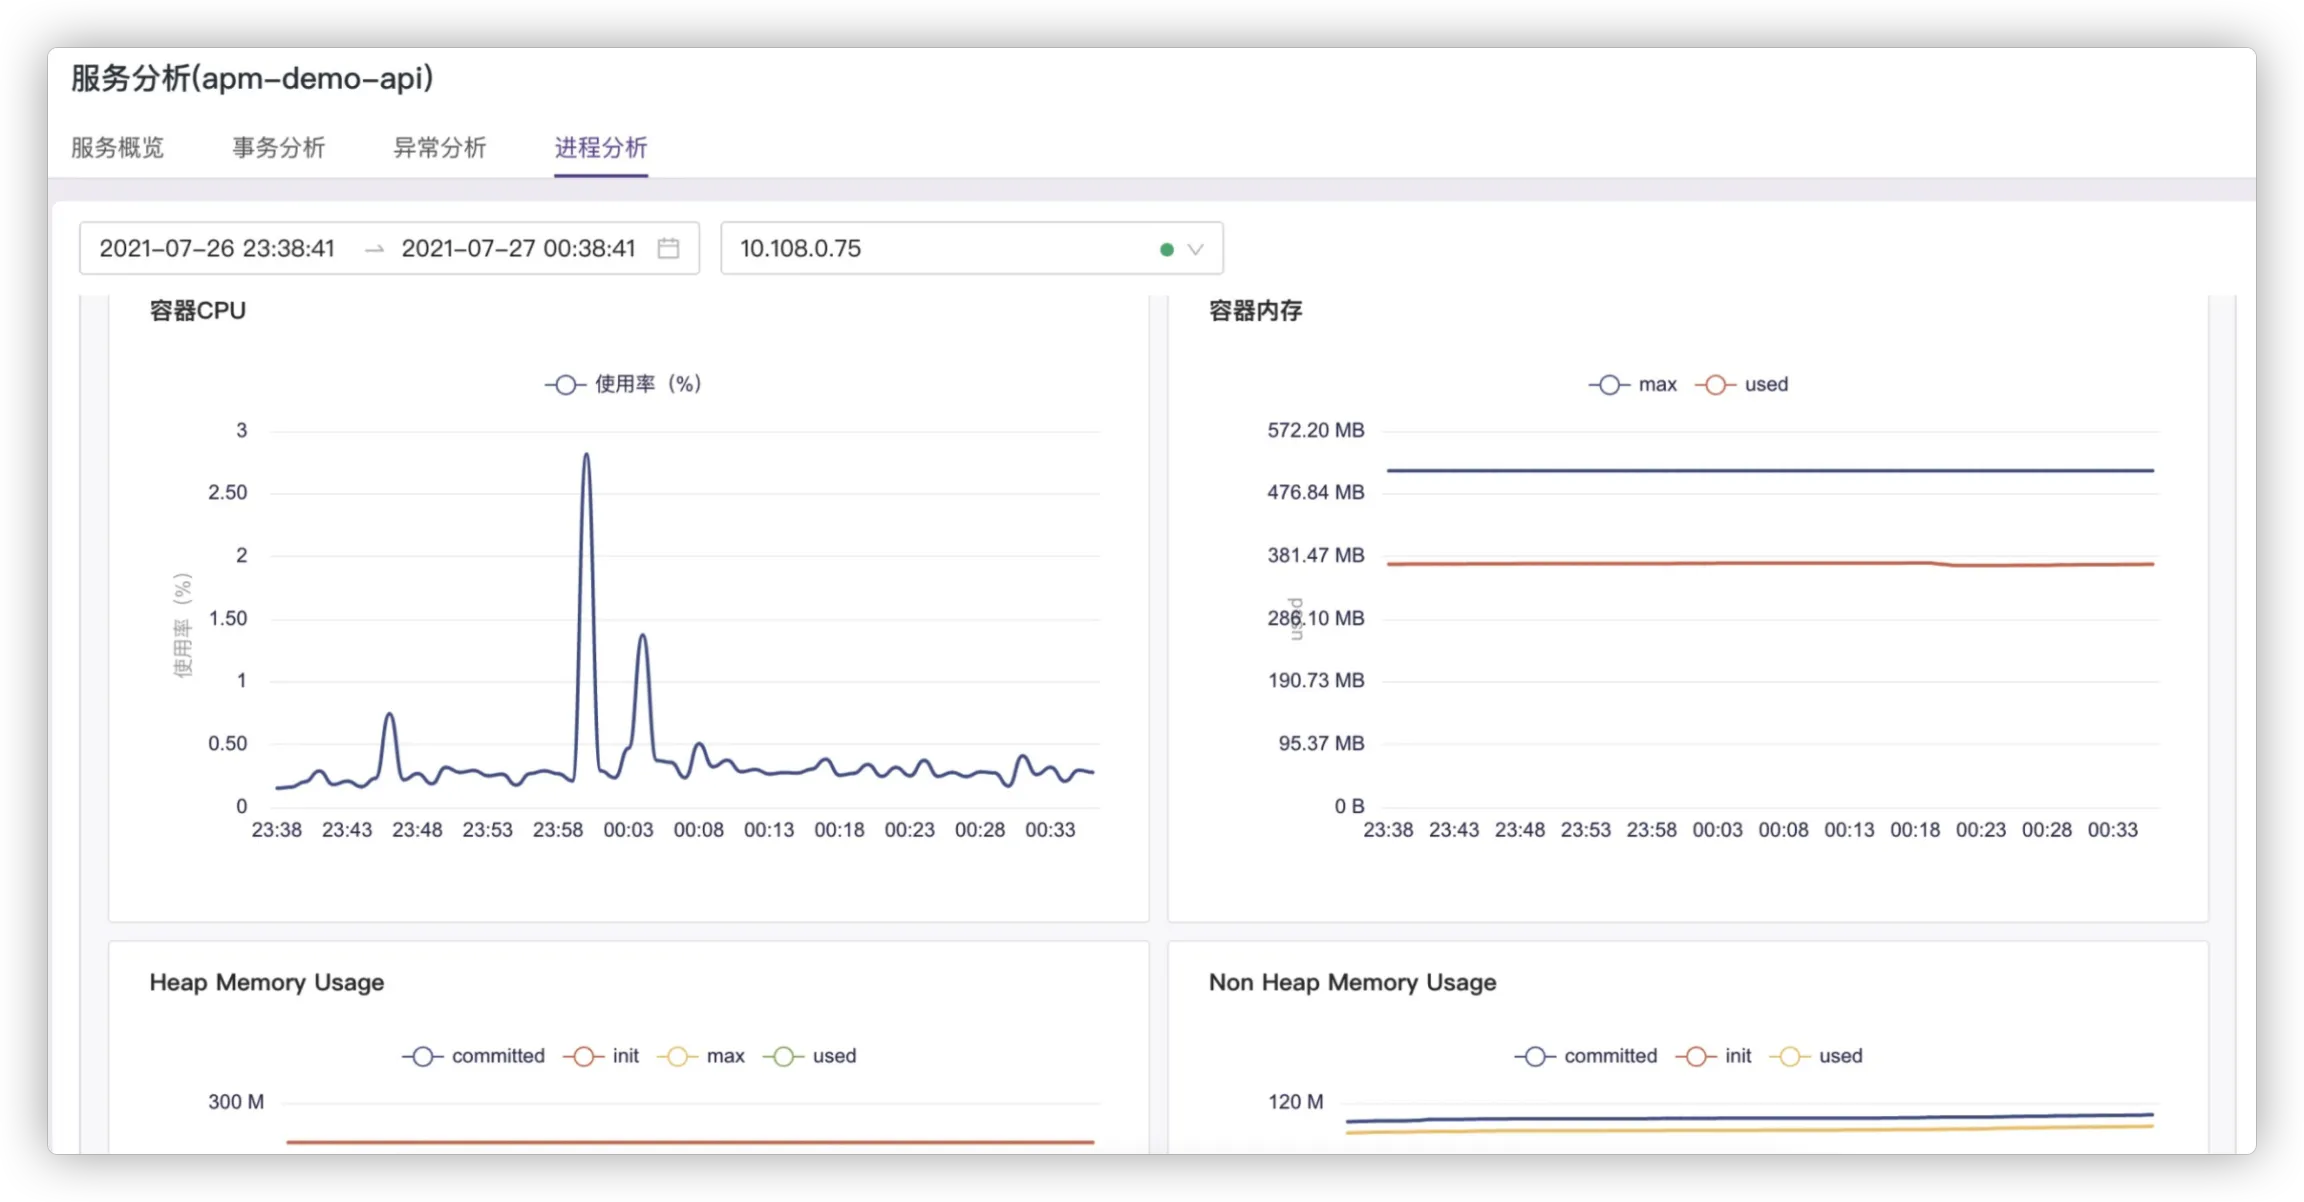
Task: Switch to 事务分析 tab
Action: [x=278, y=148]
